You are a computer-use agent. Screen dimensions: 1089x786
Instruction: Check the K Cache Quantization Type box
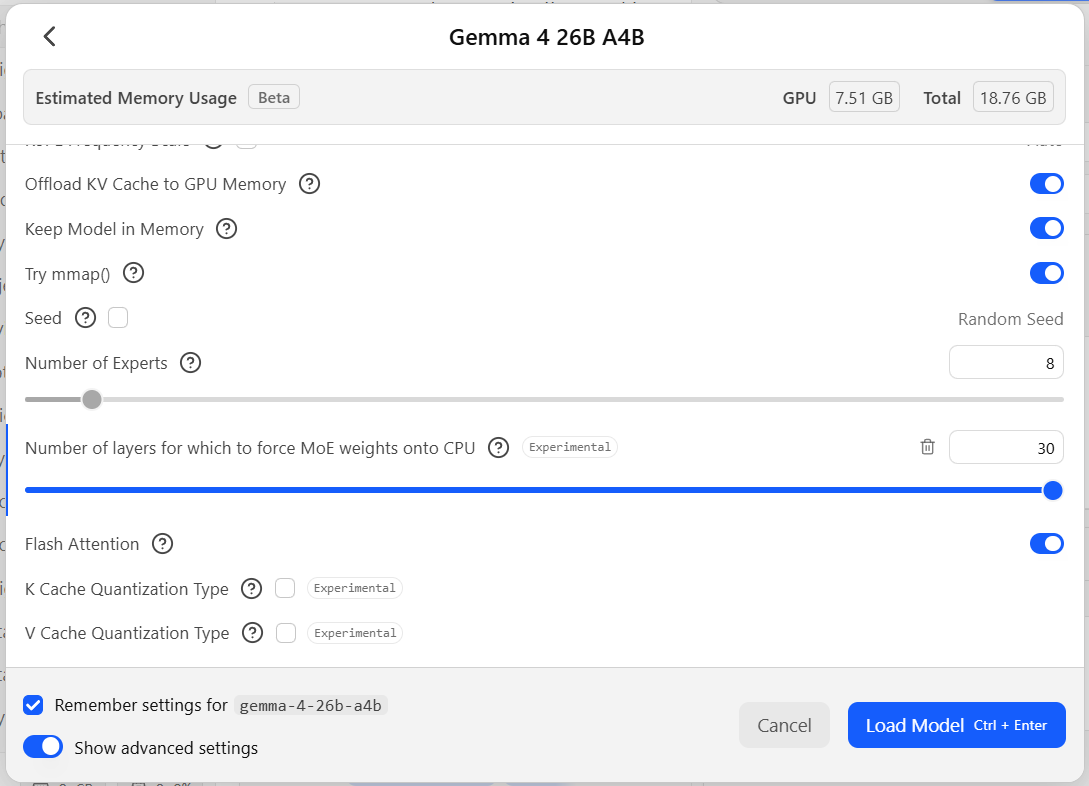click(x=285, y=588)
